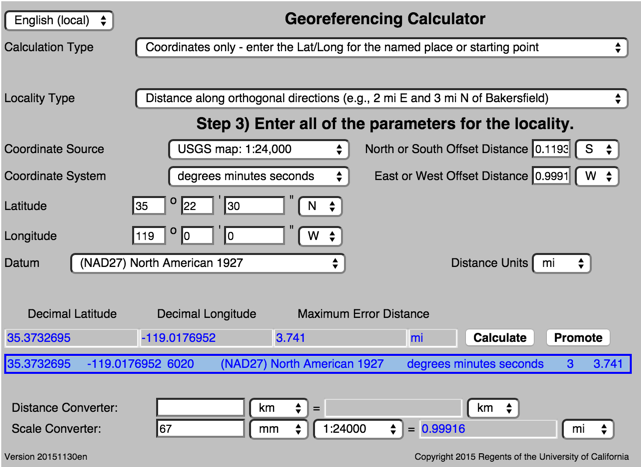Focus the North or South Offset Distance field
The height and width of the screenshot is (467, 641).
[550, 149]
